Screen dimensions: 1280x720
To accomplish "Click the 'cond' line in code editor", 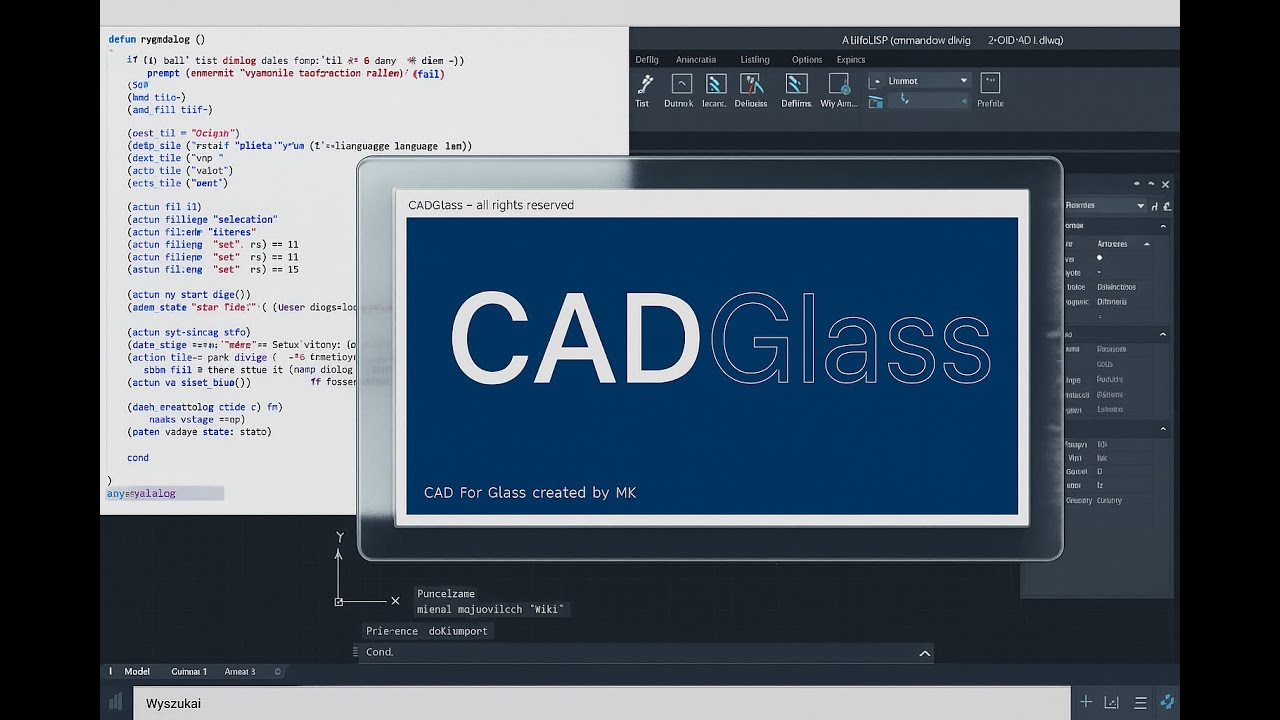I will click(x=138, y=458).
